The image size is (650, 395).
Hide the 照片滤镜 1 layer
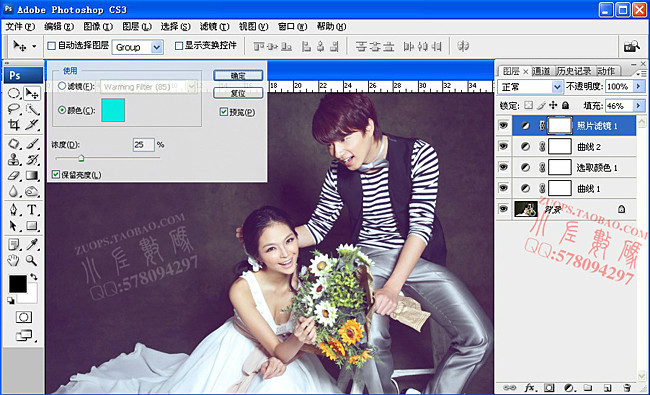(504, 125)
